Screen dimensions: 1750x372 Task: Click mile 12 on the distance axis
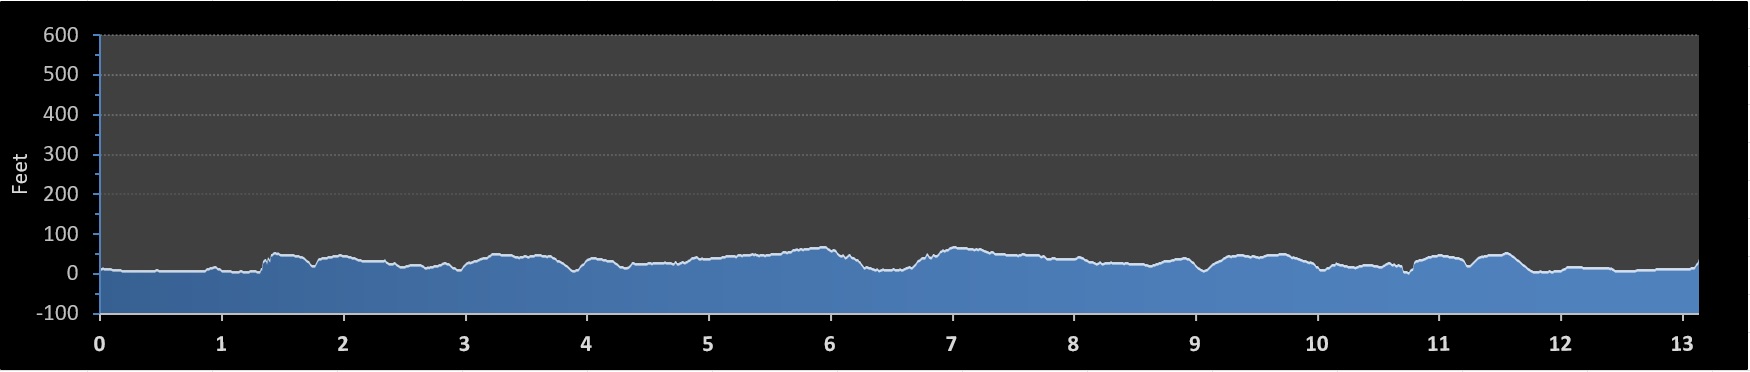coord(1560,344)
